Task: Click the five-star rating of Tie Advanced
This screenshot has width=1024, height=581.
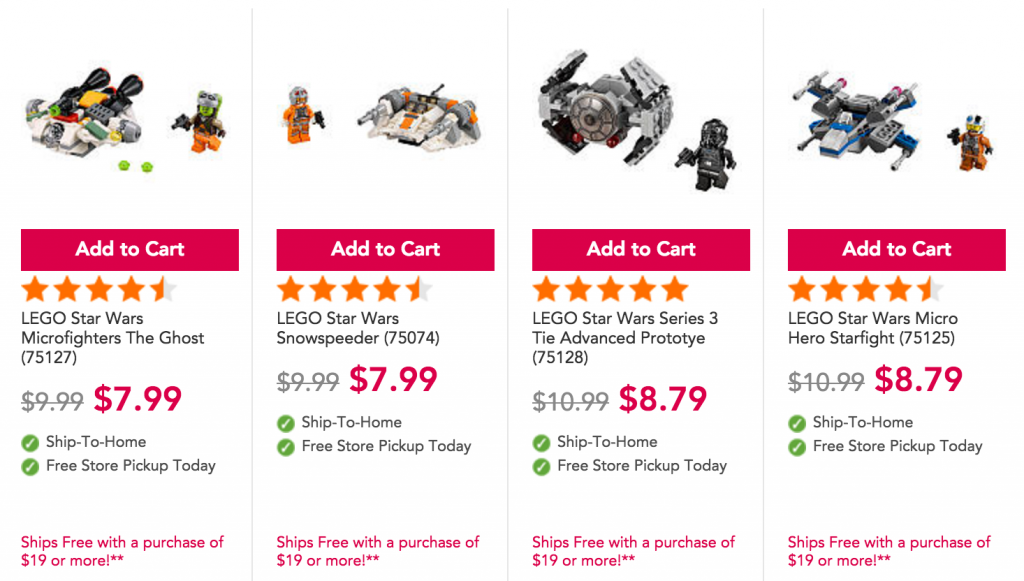Action: 611,289
